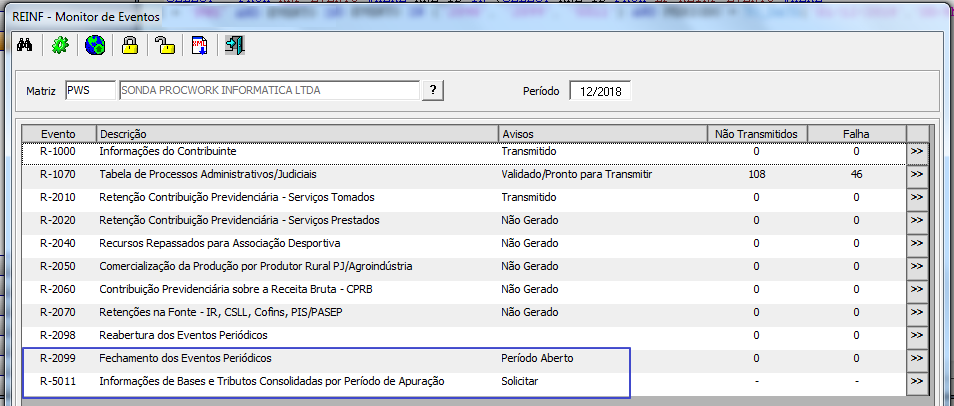
Task: Click the green gear process icon
Action: click(x=60, y=46)
